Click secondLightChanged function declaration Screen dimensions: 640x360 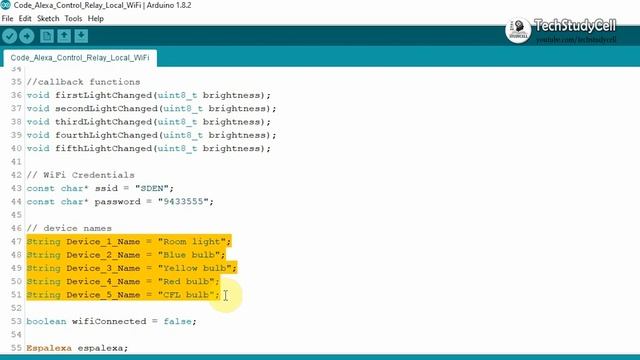pyautogui.click(x=151, y=109)
